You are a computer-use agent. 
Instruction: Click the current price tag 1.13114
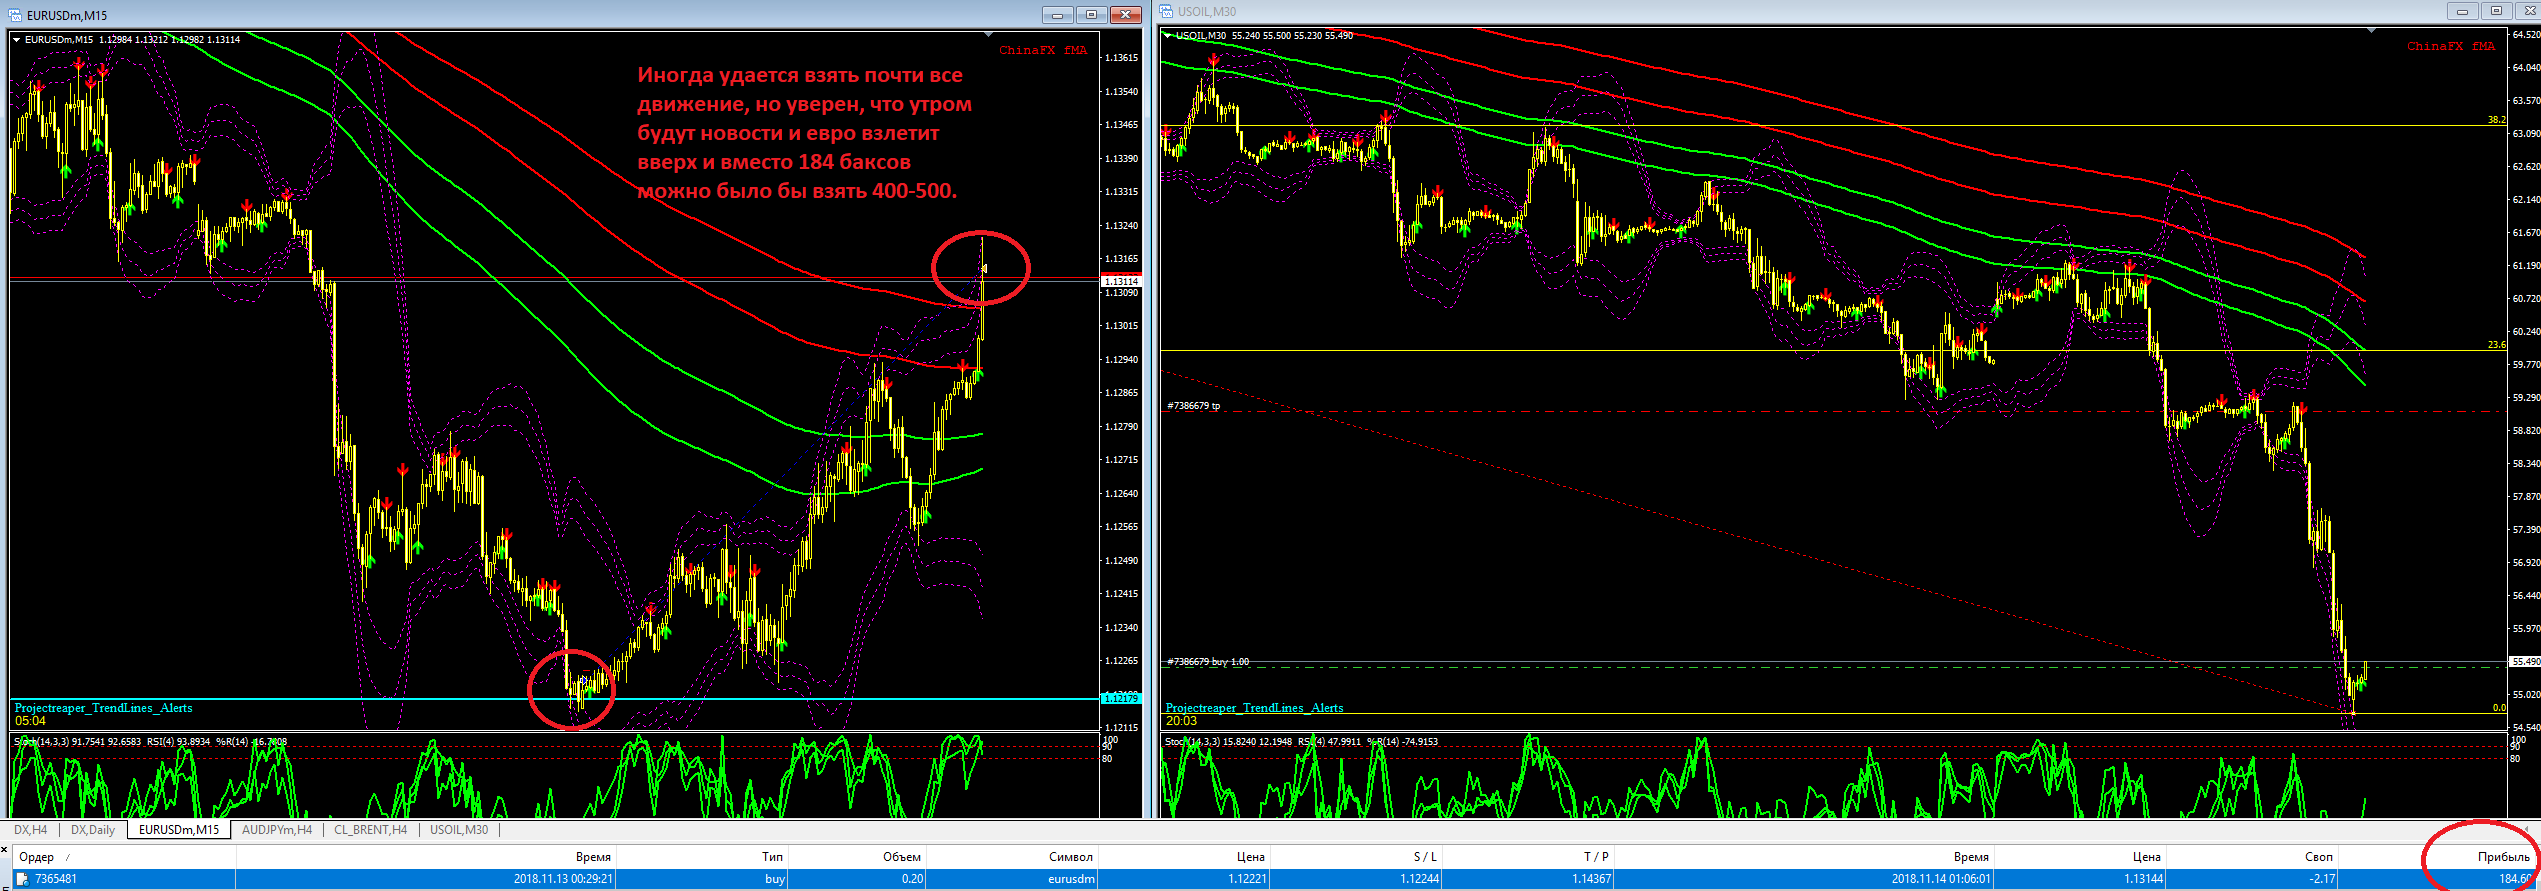pyautogui.click(x=1121, y=282)
